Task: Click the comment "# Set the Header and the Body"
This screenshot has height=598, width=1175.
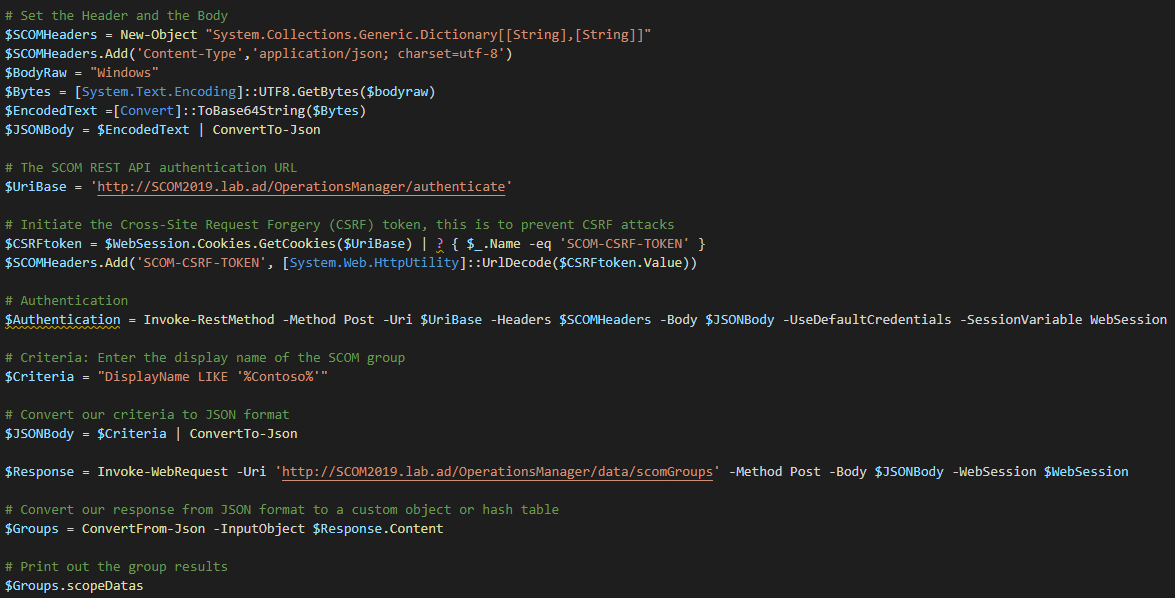Action: click(116, 15)
